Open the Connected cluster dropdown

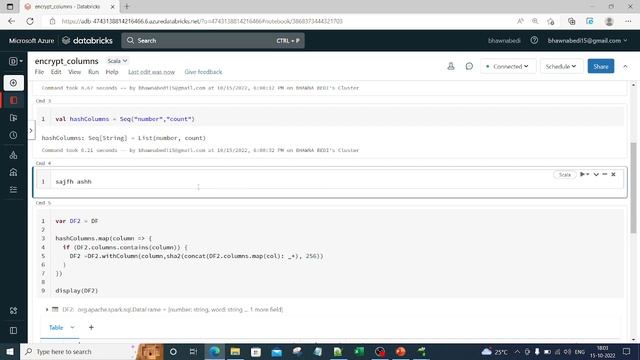(508, 66)
